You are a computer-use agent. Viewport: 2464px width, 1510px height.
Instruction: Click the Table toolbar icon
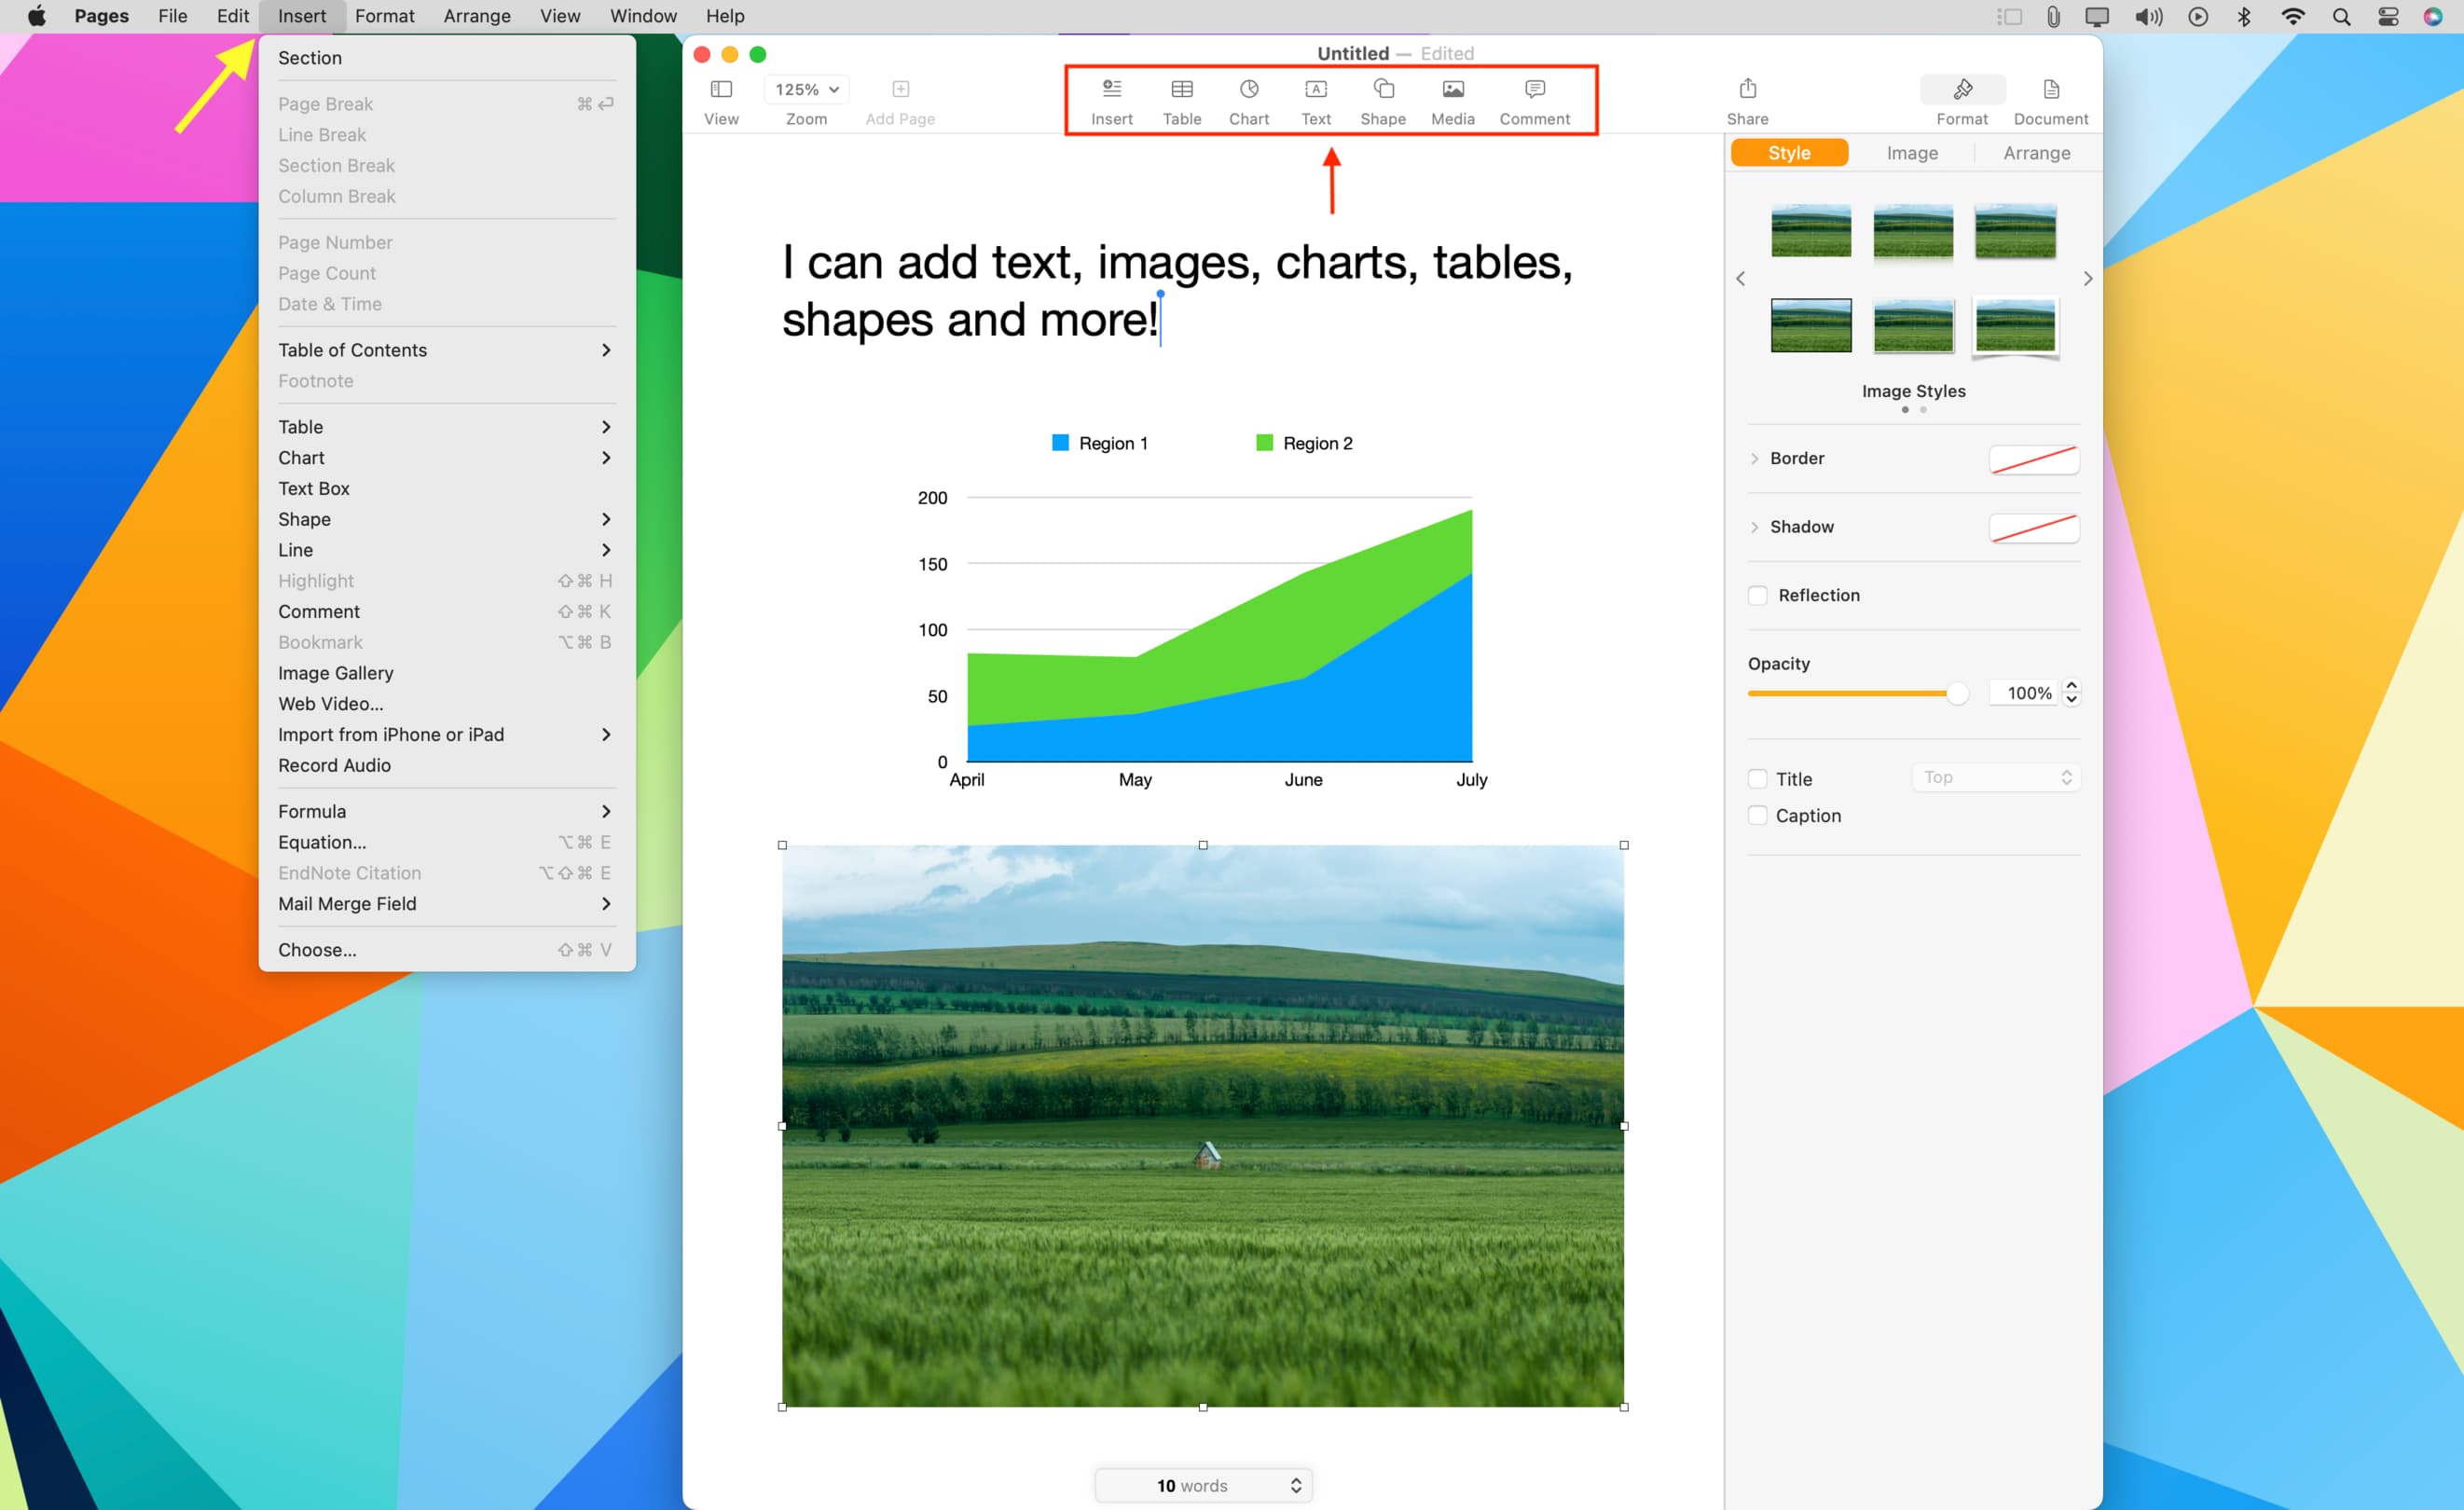(1181, 89)
